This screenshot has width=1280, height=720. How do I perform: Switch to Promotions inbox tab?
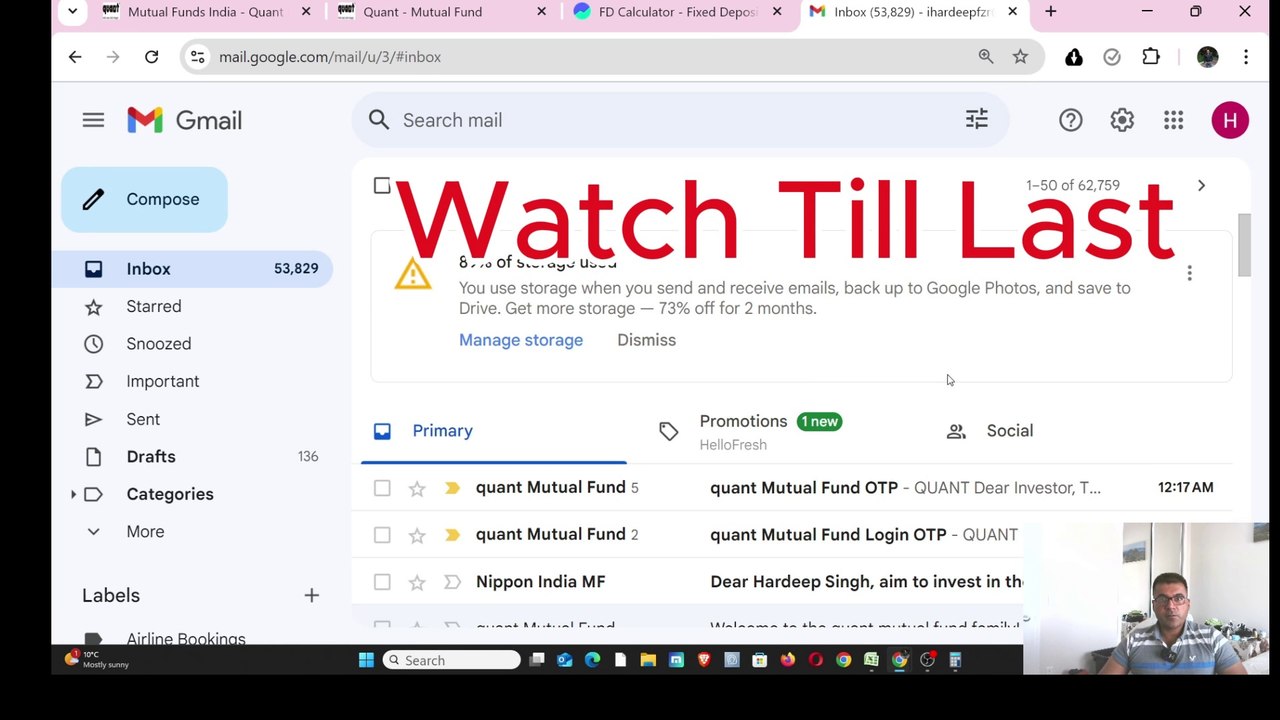[770, 431]
